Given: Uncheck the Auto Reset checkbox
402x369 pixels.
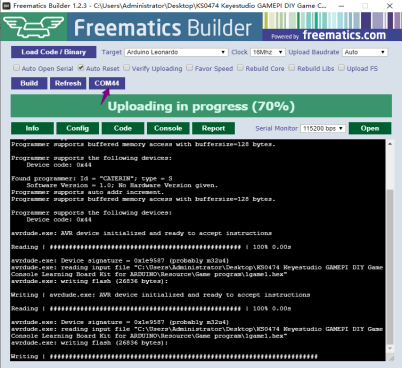Looking at the screenshot, I should pyautogui.click(x=81, y=68).
